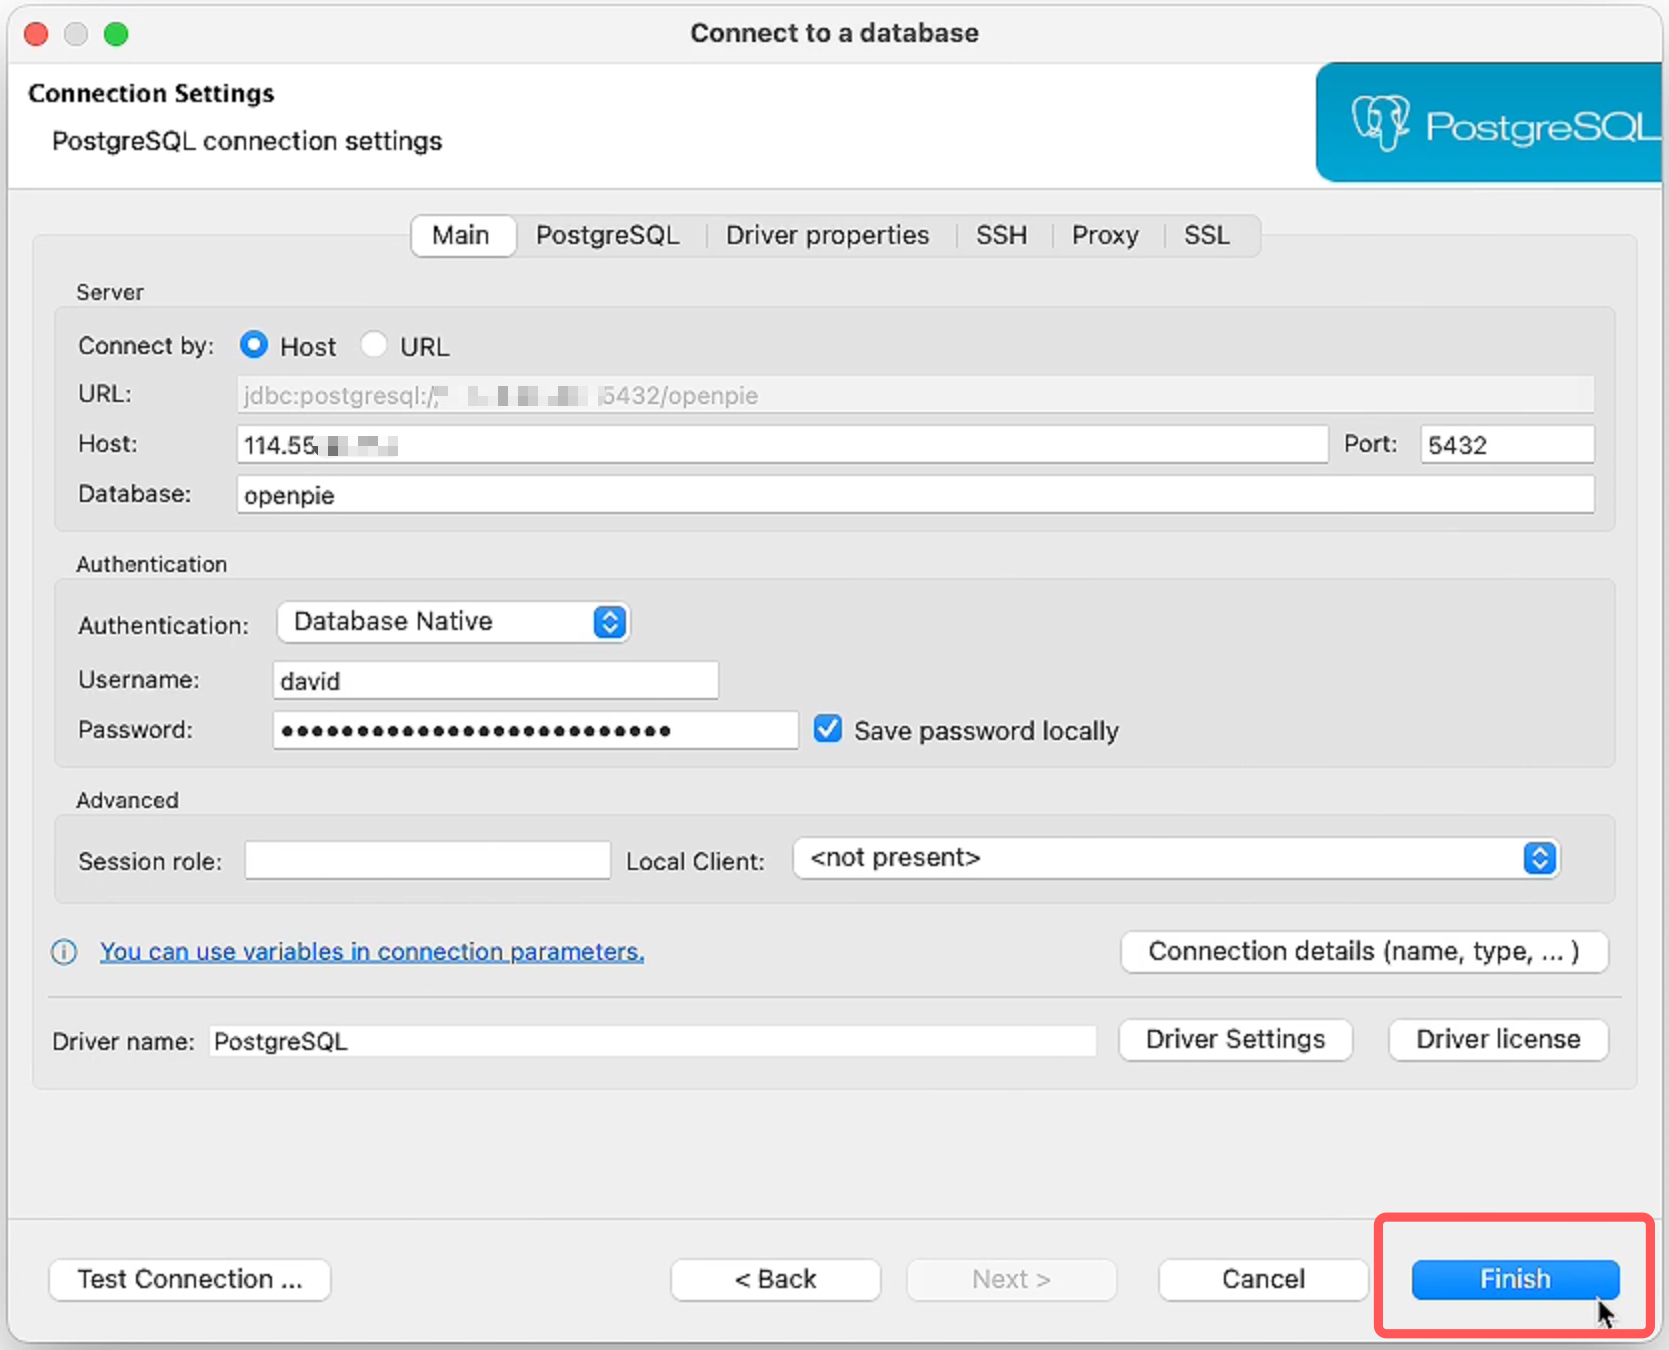
Task: Click the Finish button
Action: (1515, 1279)
